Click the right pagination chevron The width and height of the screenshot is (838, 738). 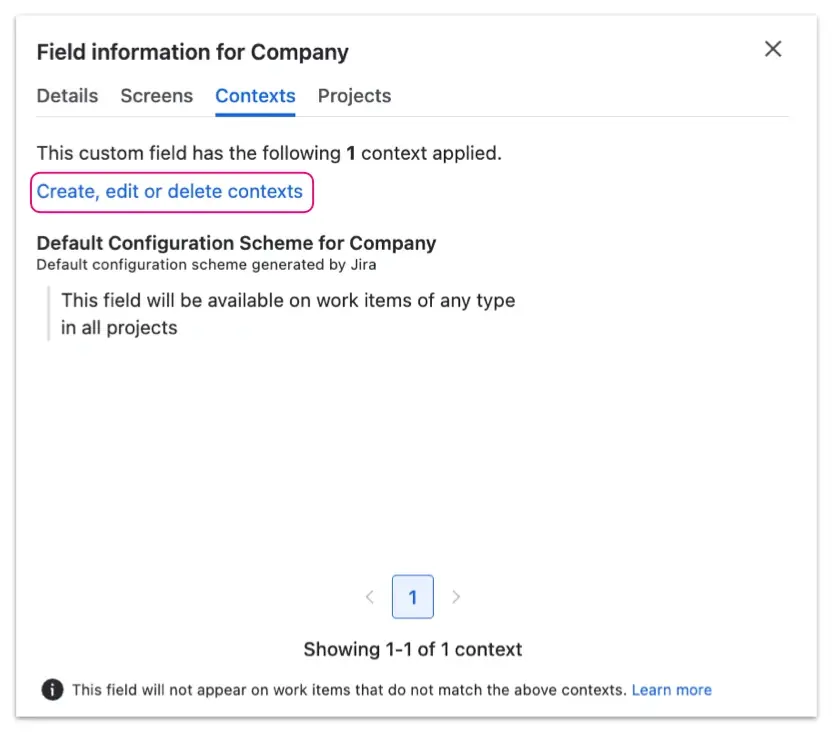point(456,596)
